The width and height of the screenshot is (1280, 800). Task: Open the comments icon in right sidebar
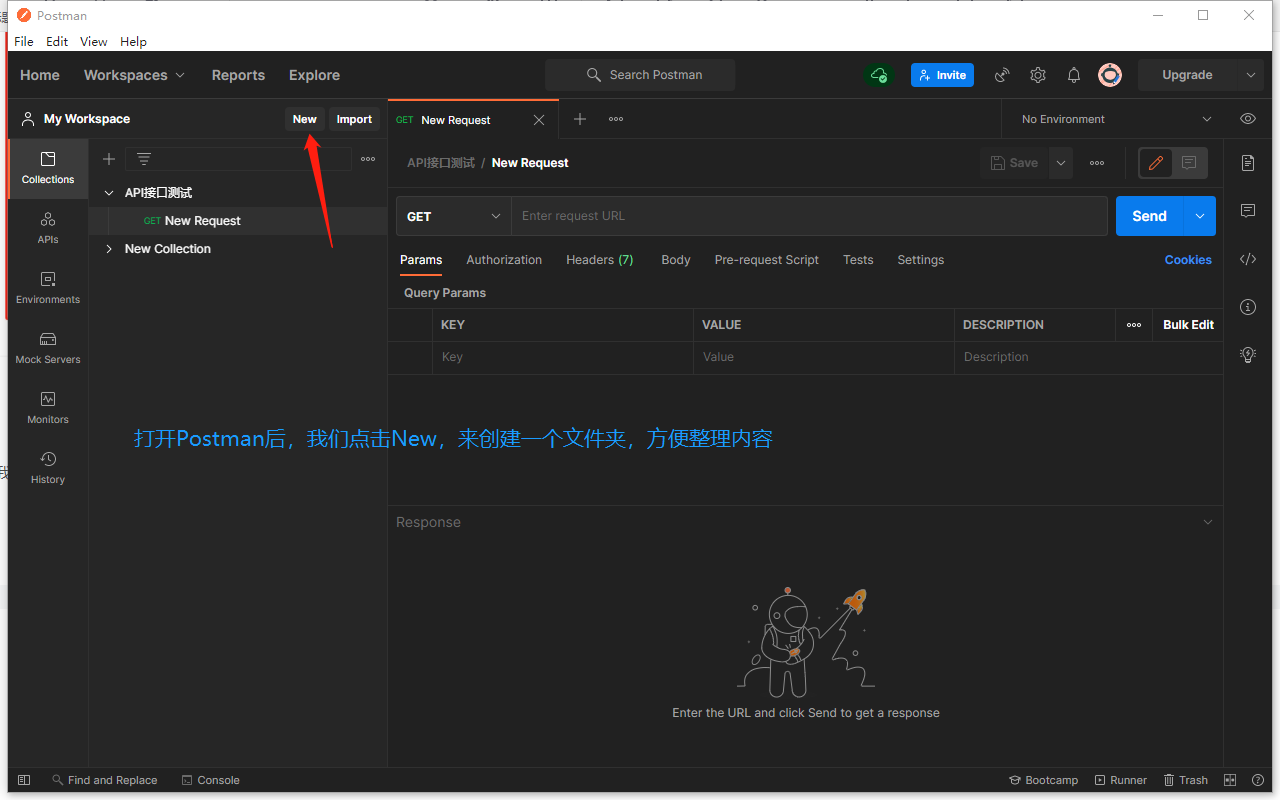click(x=1248, y=211)
